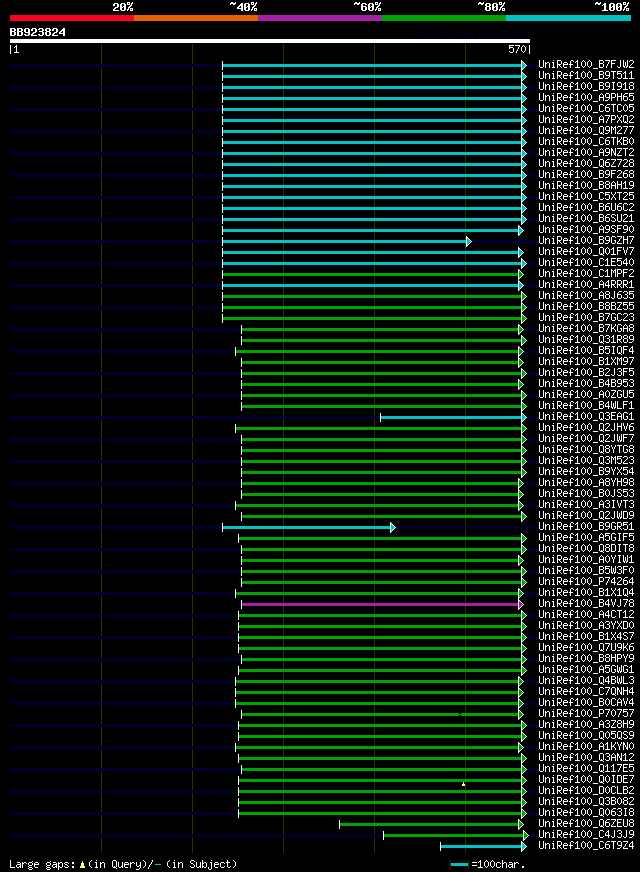Click the =100char. scale legend
The image size is (640, 872).
pyautogui.click(x=488, y=865)
